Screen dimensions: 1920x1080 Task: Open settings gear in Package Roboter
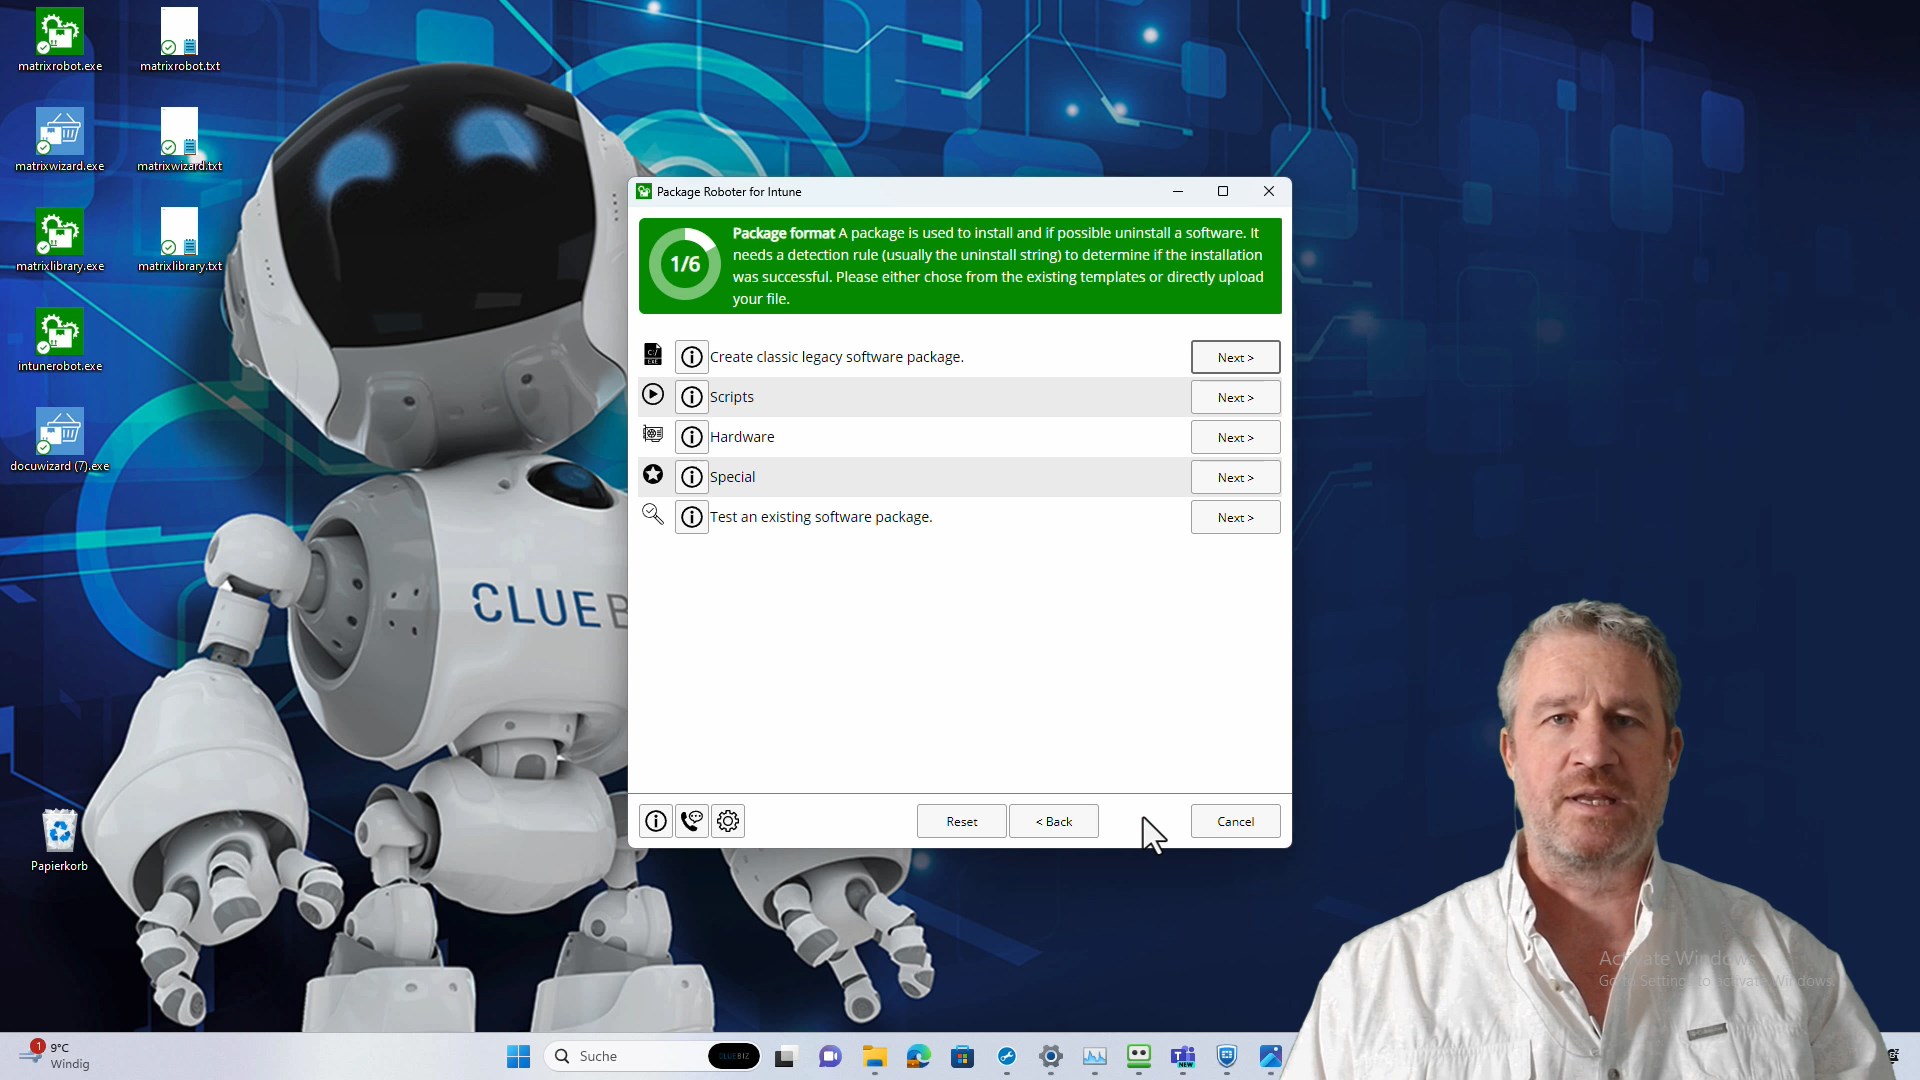[728, 821]
